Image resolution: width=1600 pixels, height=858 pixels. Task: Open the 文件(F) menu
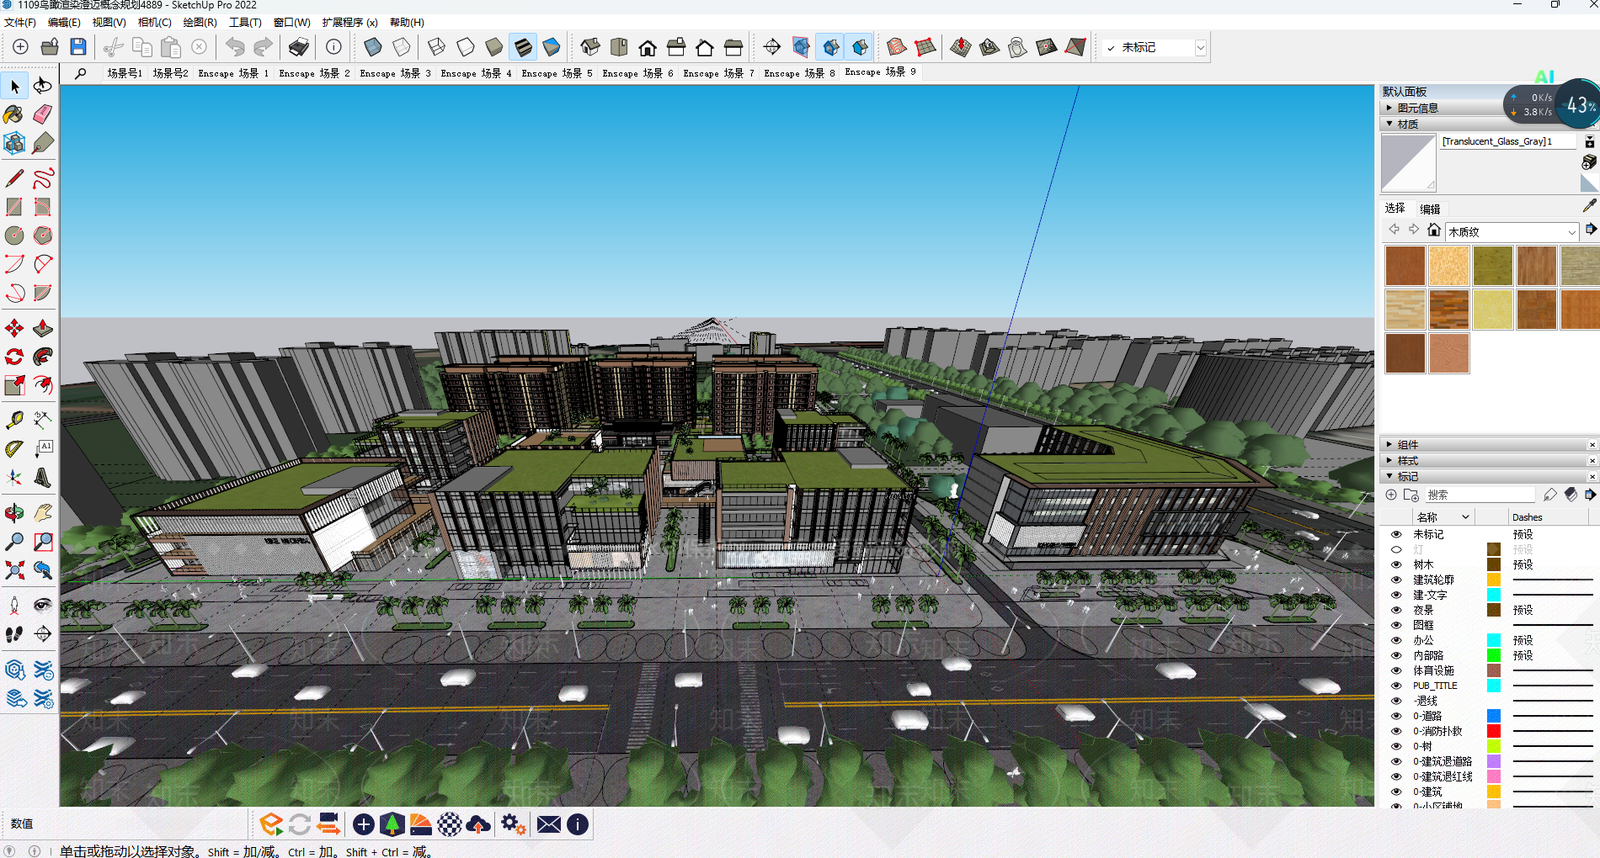pyautogui.click(x=20, y=22)
